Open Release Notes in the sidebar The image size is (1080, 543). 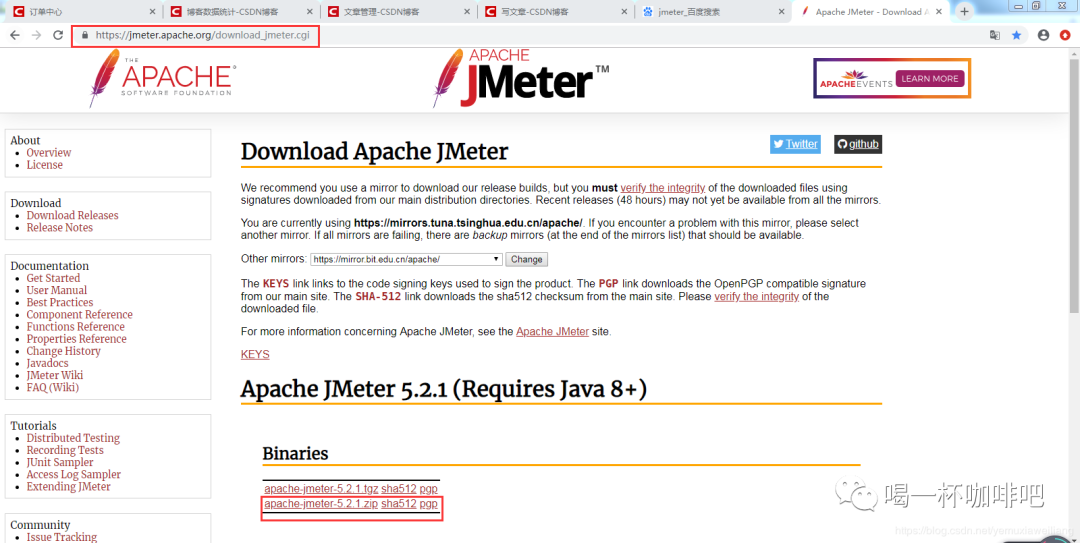(x=60, y=227)
